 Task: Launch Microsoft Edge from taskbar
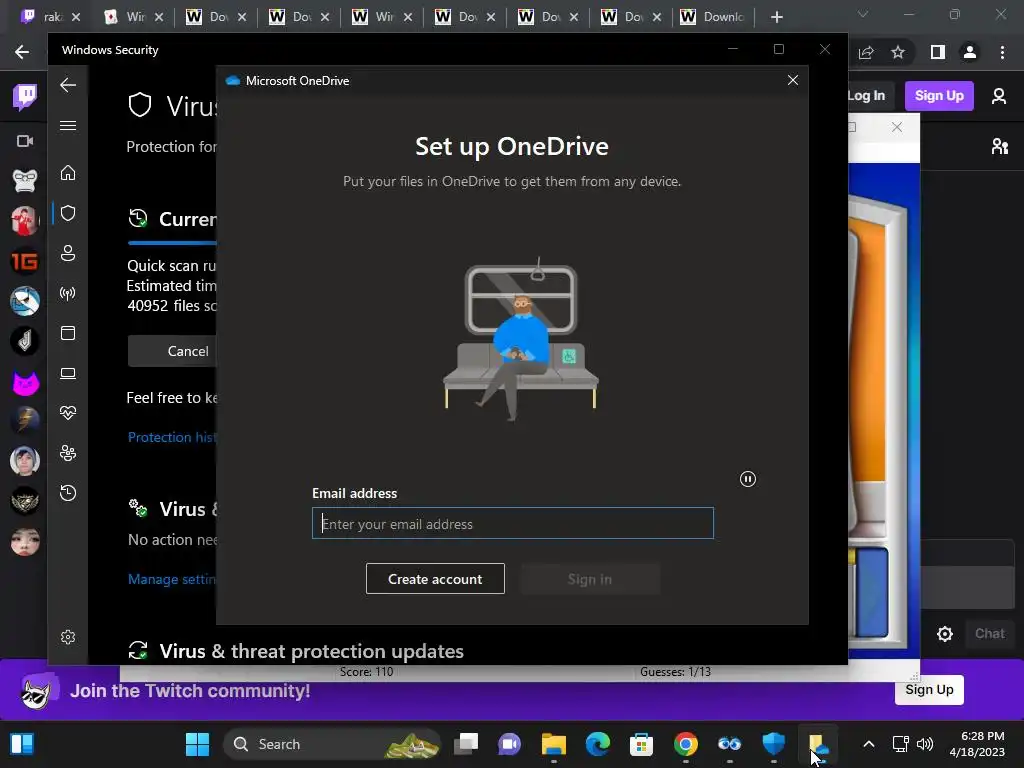598,744
